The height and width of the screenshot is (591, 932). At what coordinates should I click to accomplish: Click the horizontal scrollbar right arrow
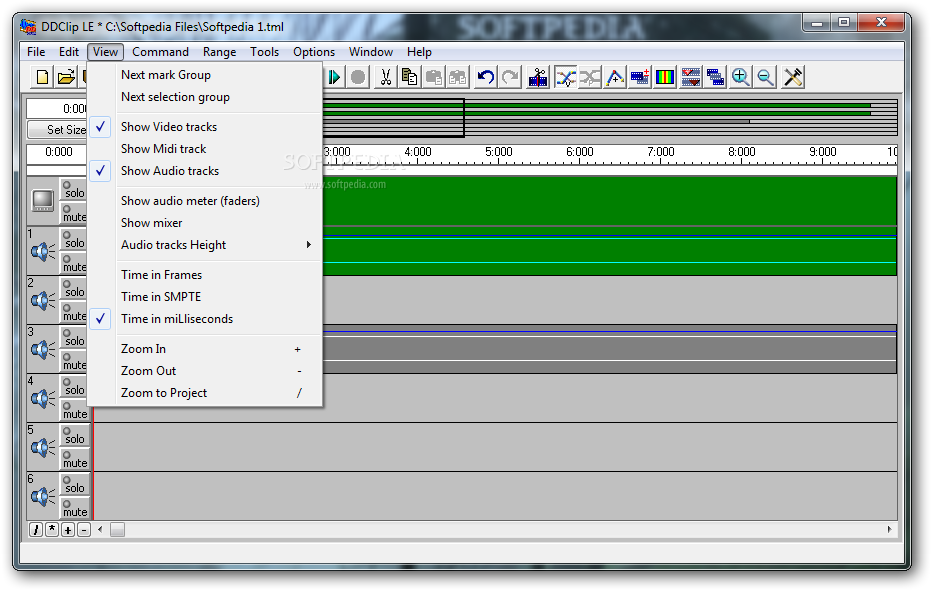click(890, 529)
